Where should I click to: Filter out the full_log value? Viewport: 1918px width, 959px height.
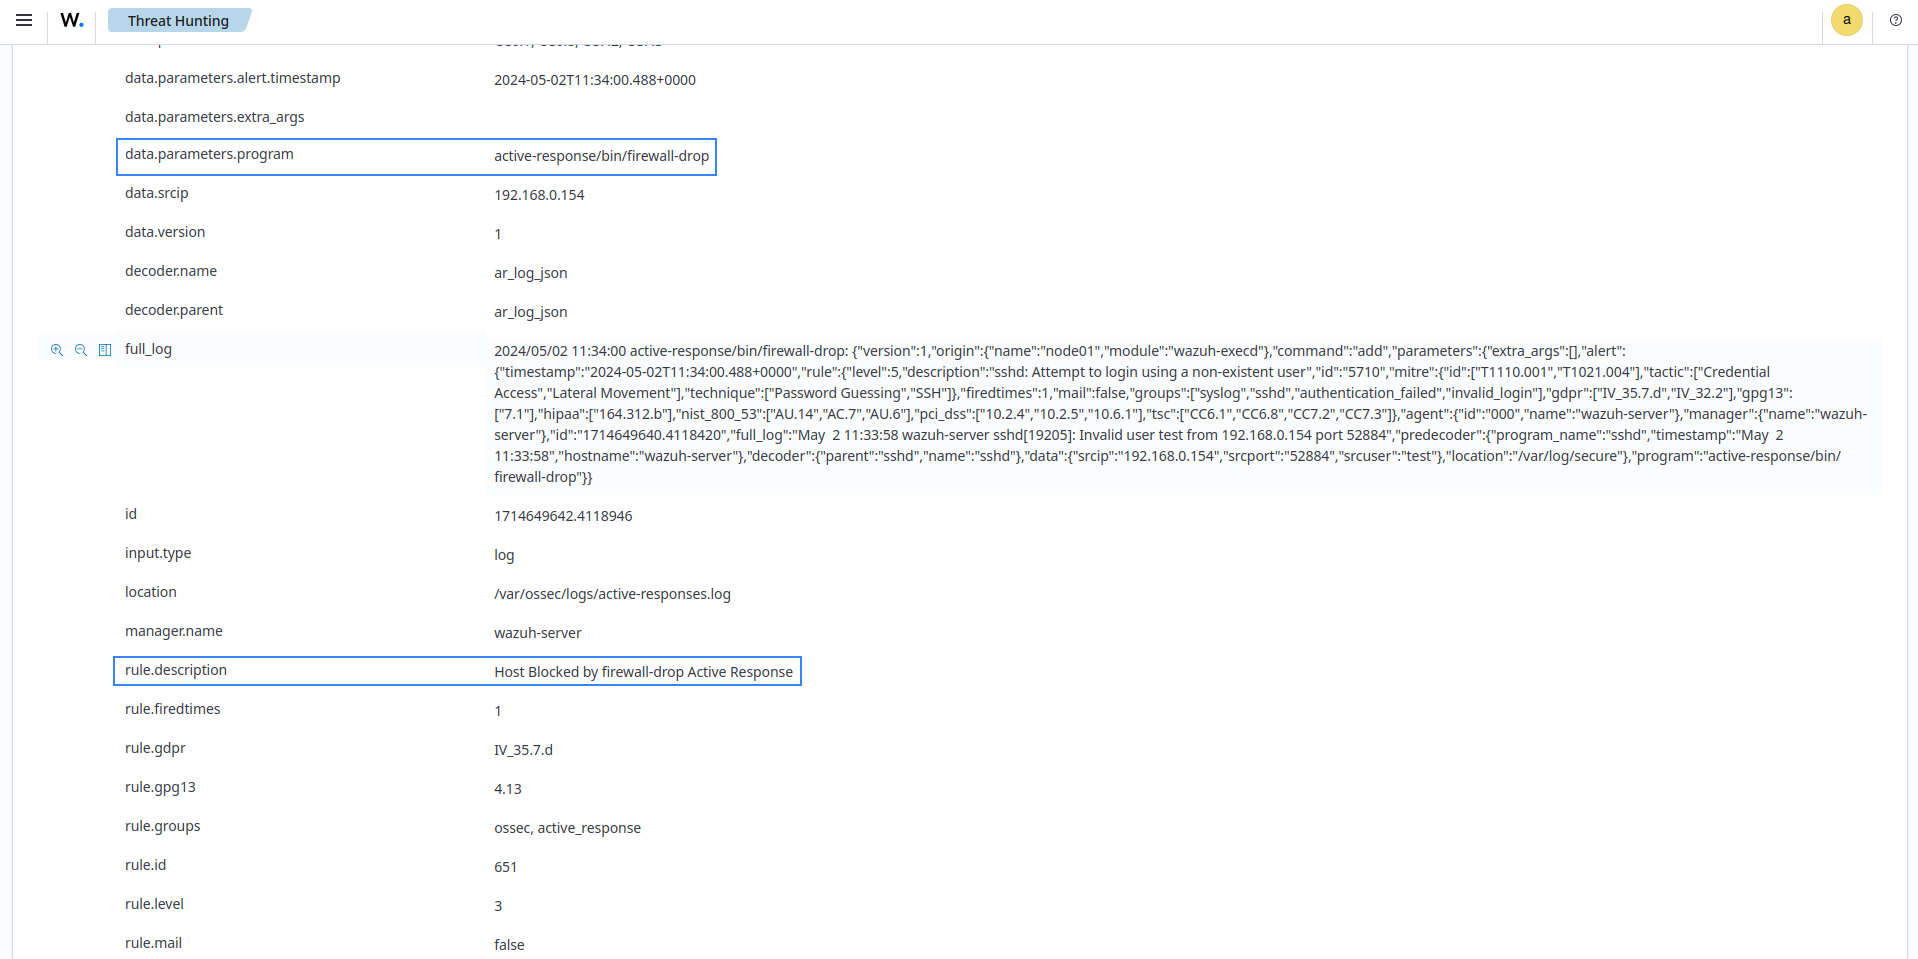tap(81, 350)
